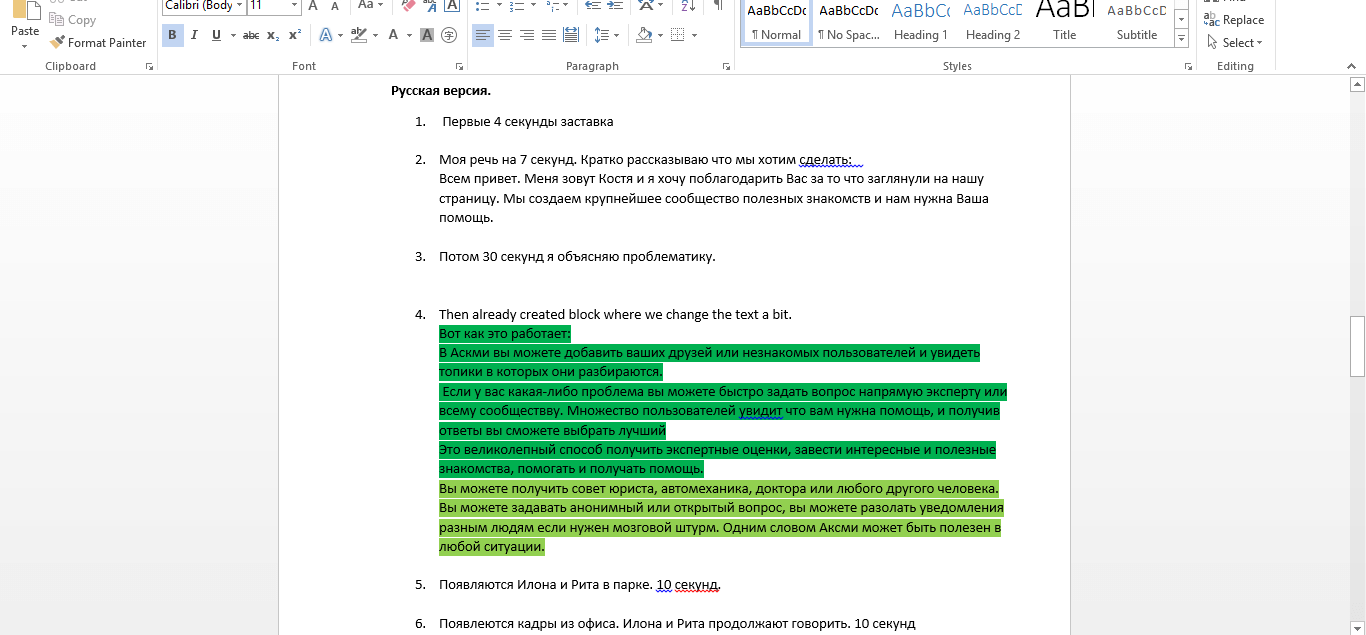Apply the Subtitle style
The image size is (1366, 635).
1137,22
